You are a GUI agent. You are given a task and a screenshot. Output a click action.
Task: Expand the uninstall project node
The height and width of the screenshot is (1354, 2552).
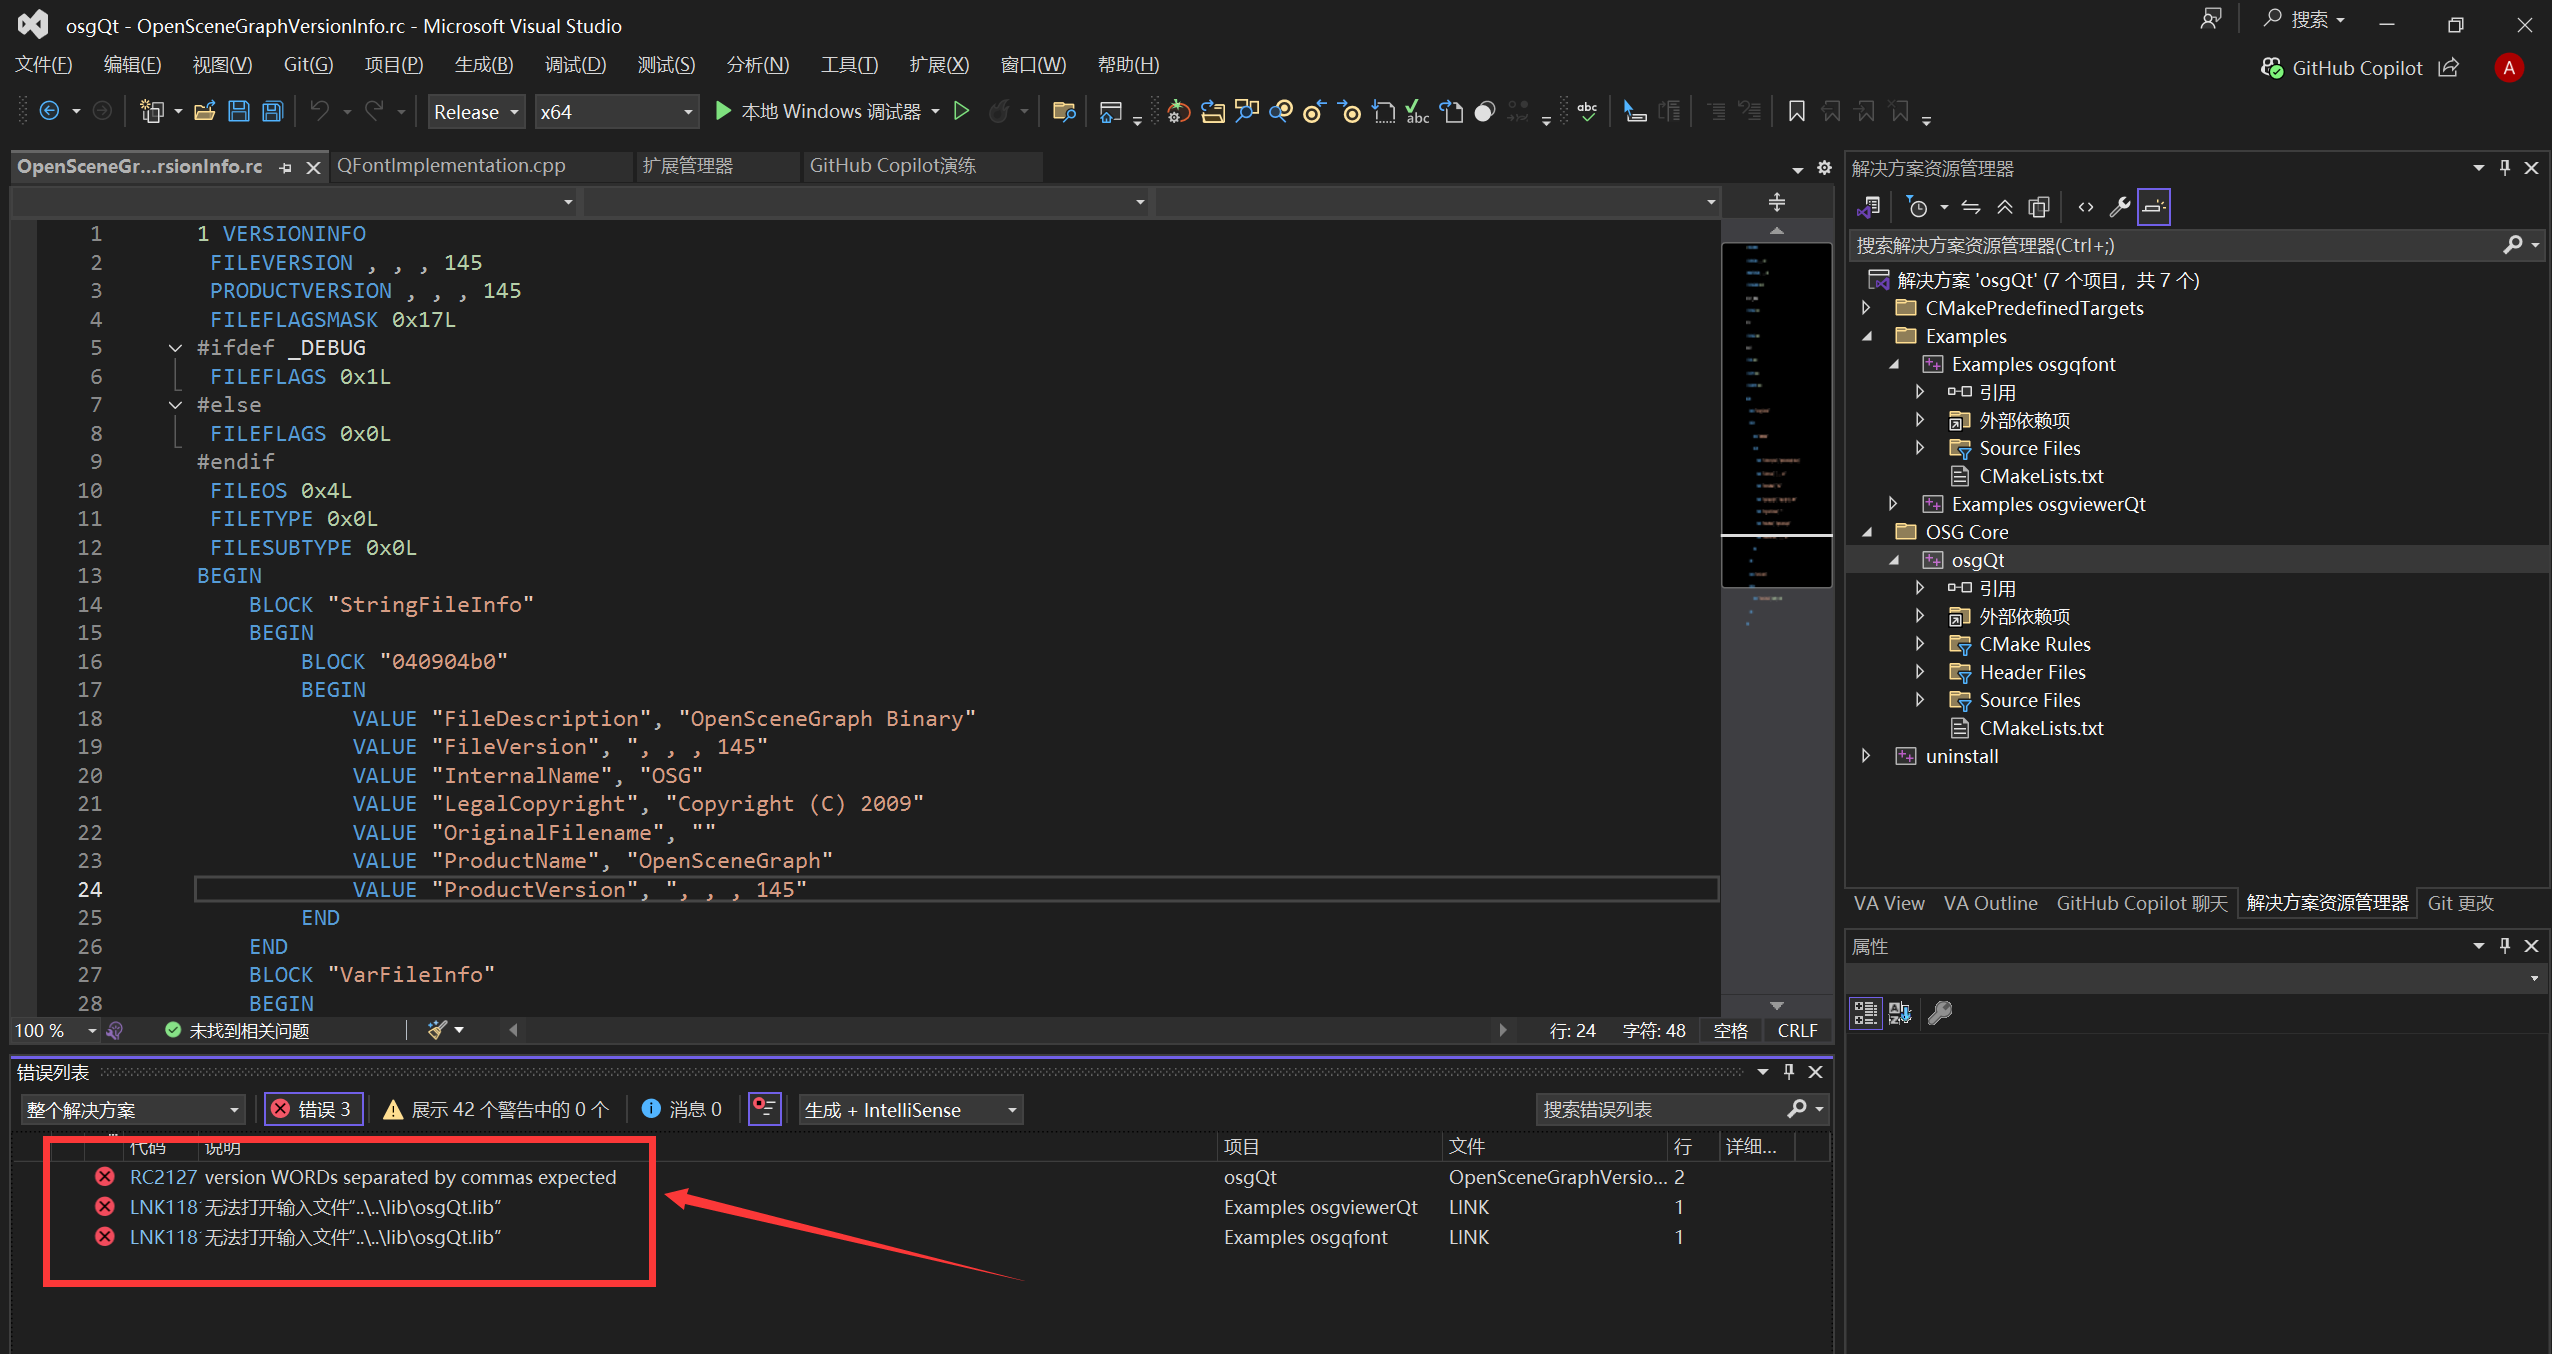pos(1866,756)
